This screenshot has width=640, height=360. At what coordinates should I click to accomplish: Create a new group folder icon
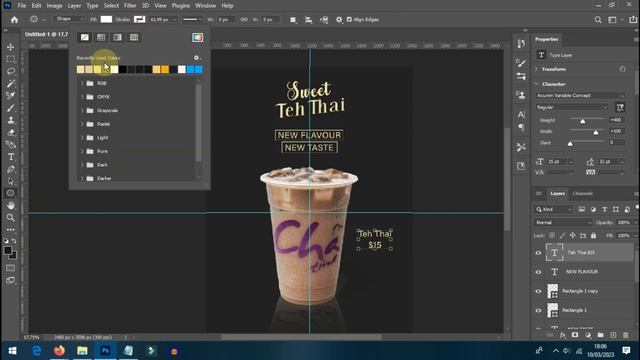(600, 335)
